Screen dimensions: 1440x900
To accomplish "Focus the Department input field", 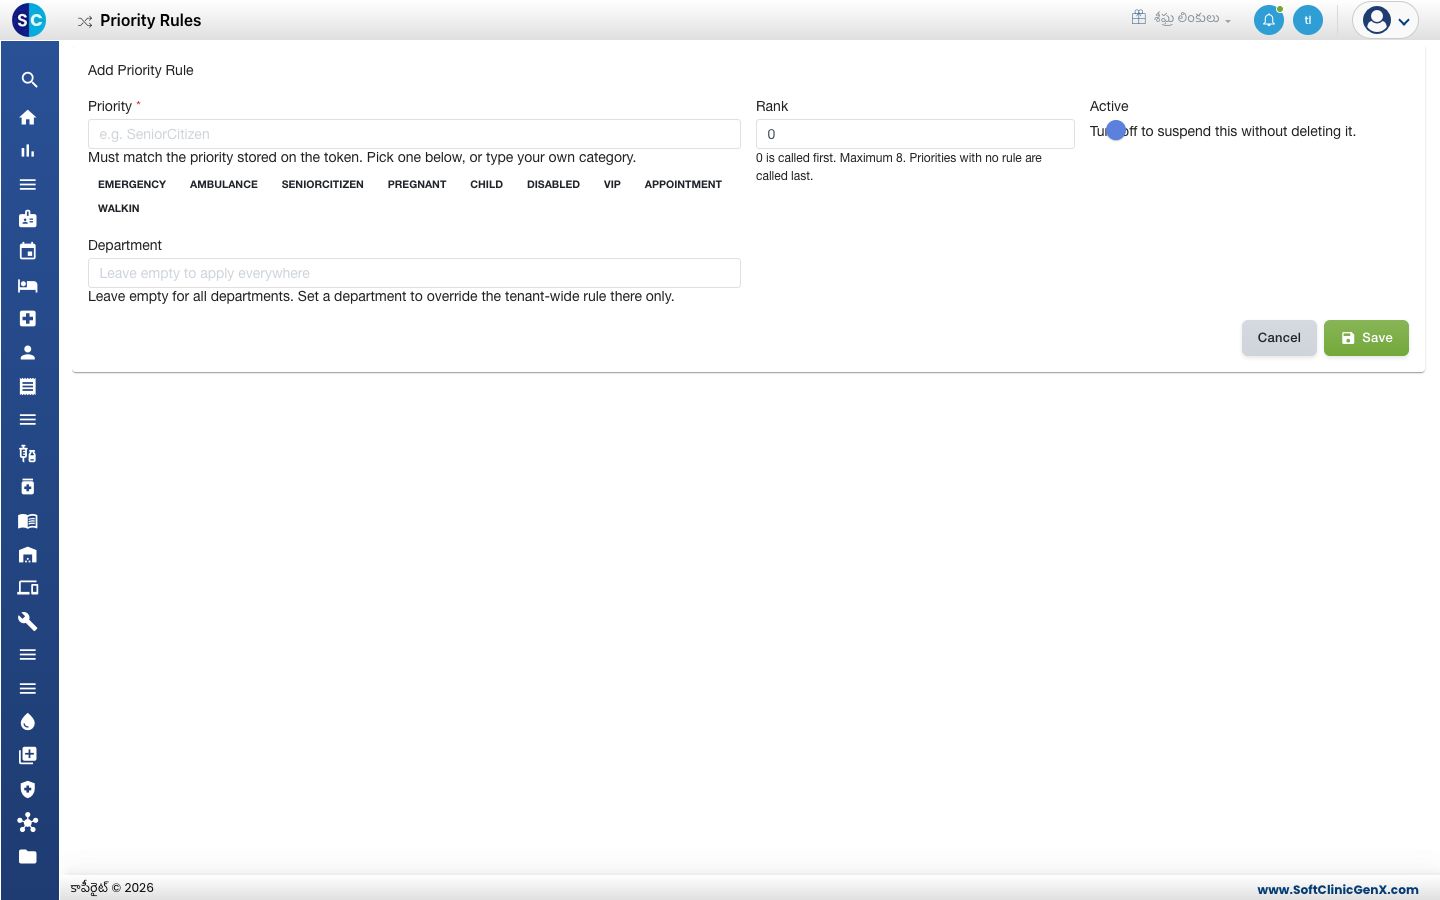I will coord(414,273).
